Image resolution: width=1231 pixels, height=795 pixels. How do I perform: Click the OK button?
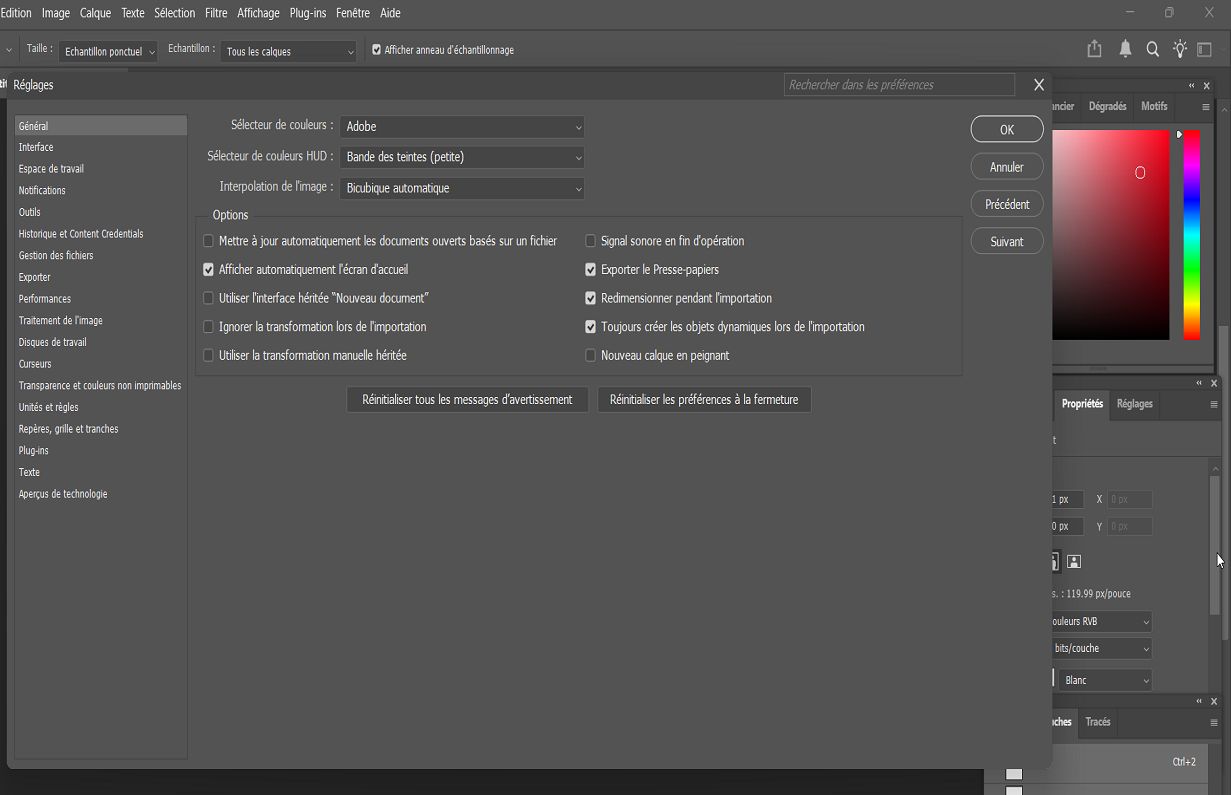click(1007, 129)
